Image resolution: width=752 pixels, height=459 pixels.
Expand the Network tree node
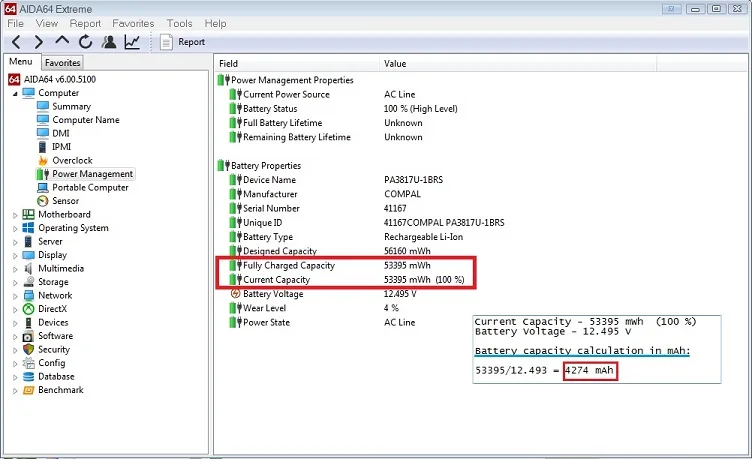pyautogui.click(x=15, y=296)
